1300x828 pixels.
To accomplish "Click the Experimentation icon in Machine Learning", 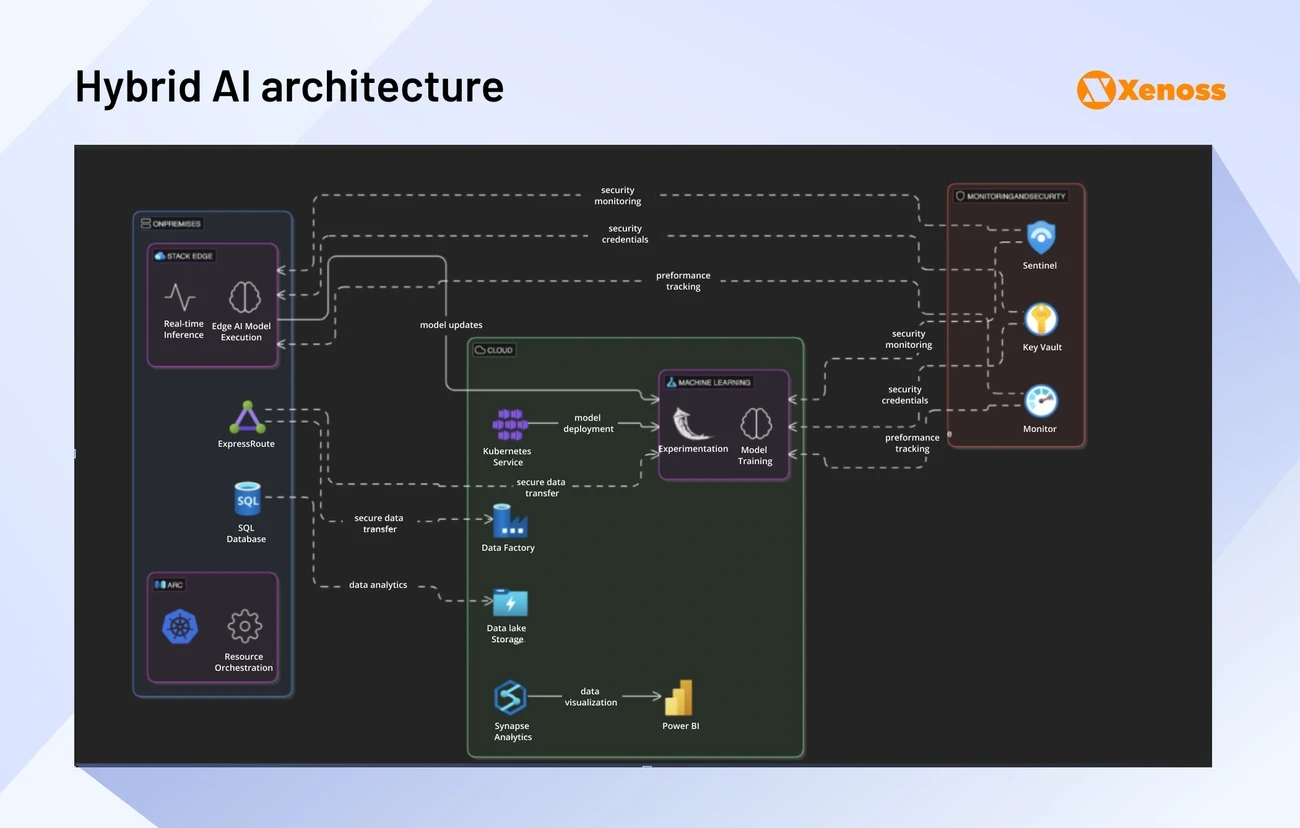I will 693,422.
